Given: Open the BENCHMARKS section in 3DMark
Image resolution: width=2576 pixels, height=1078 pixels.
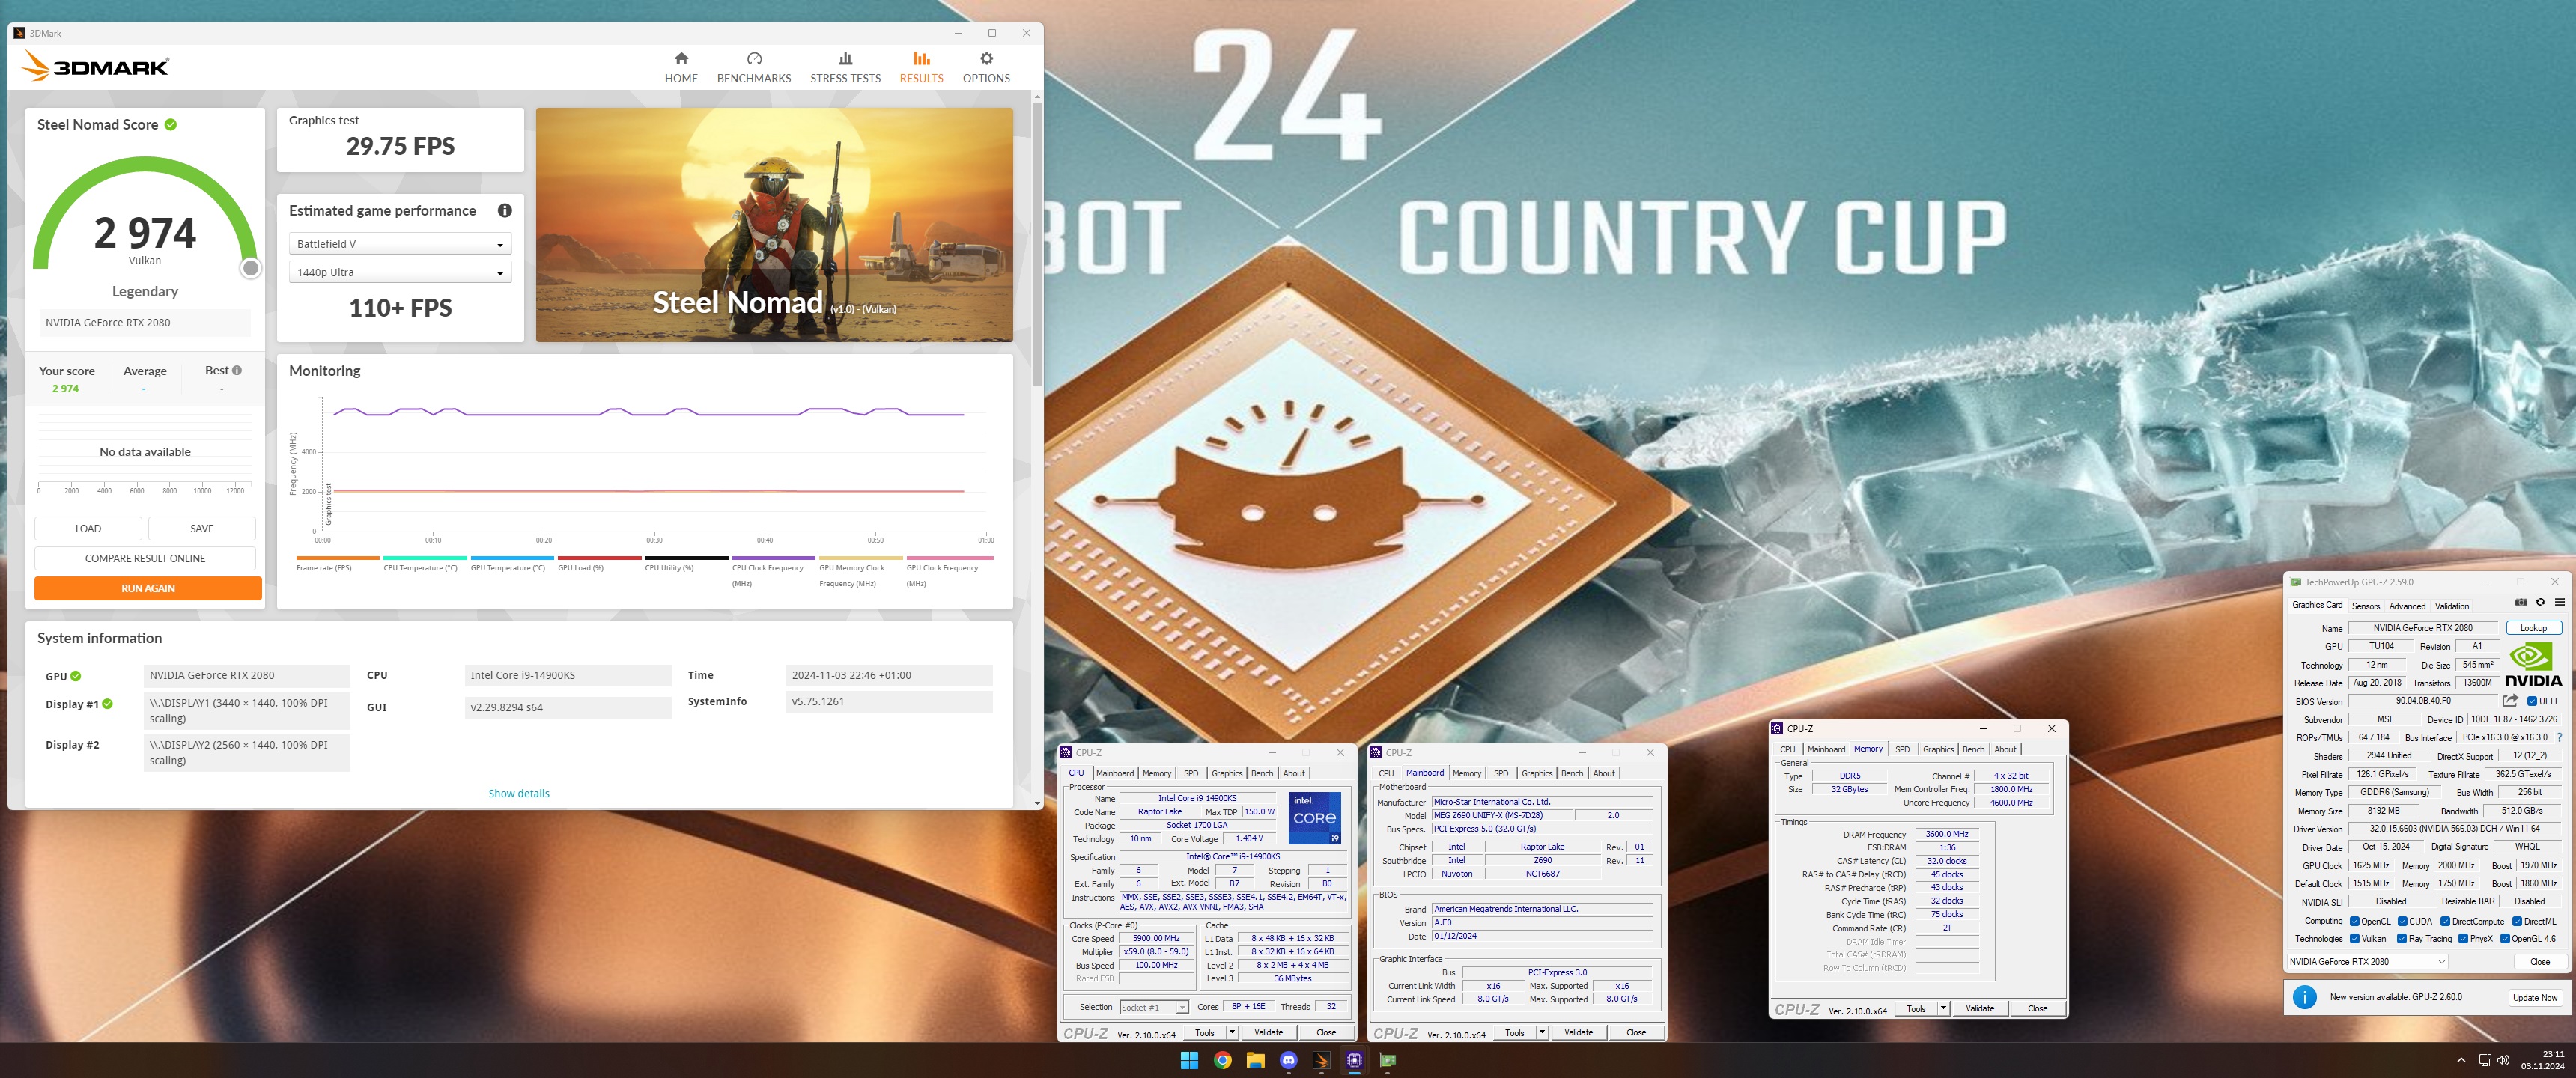Looking at the screenshot, I should (x=754, y=68).
